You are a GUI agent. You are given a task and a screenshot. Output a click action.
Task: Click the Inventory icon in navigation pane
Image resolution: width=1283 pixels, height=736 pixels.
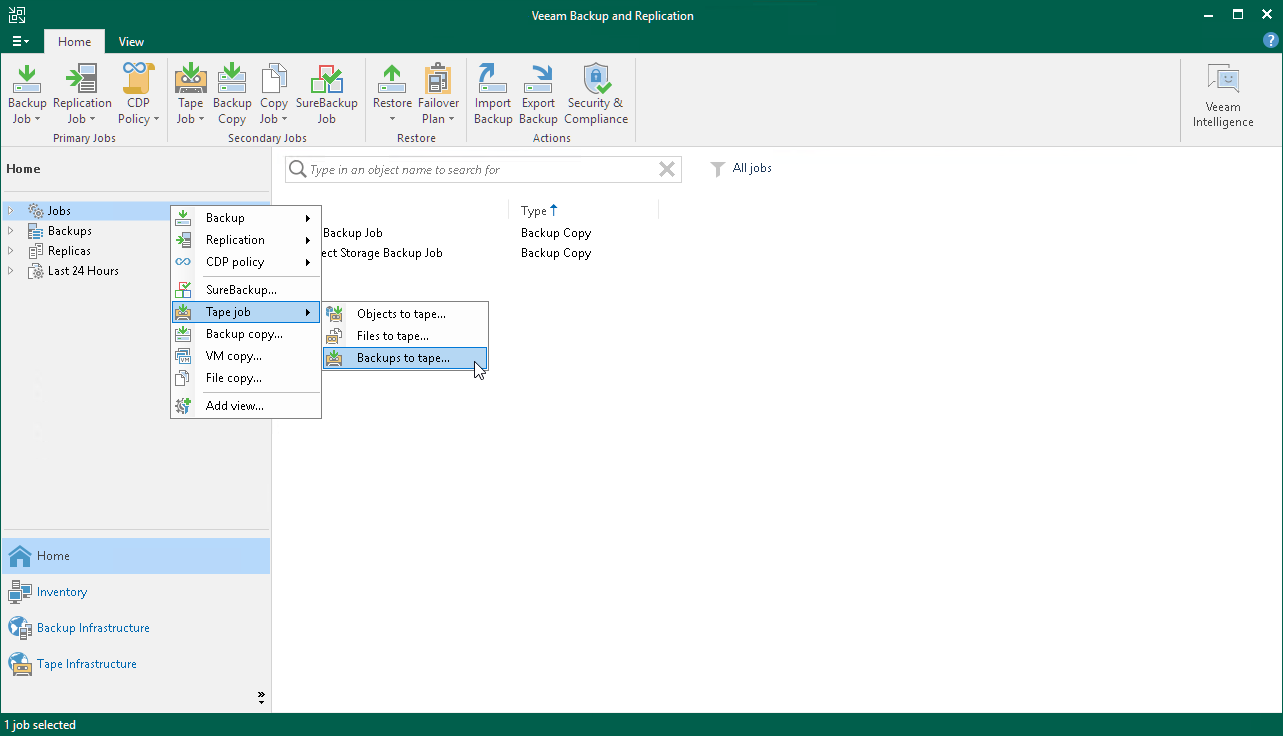click(x=20, y=592)
